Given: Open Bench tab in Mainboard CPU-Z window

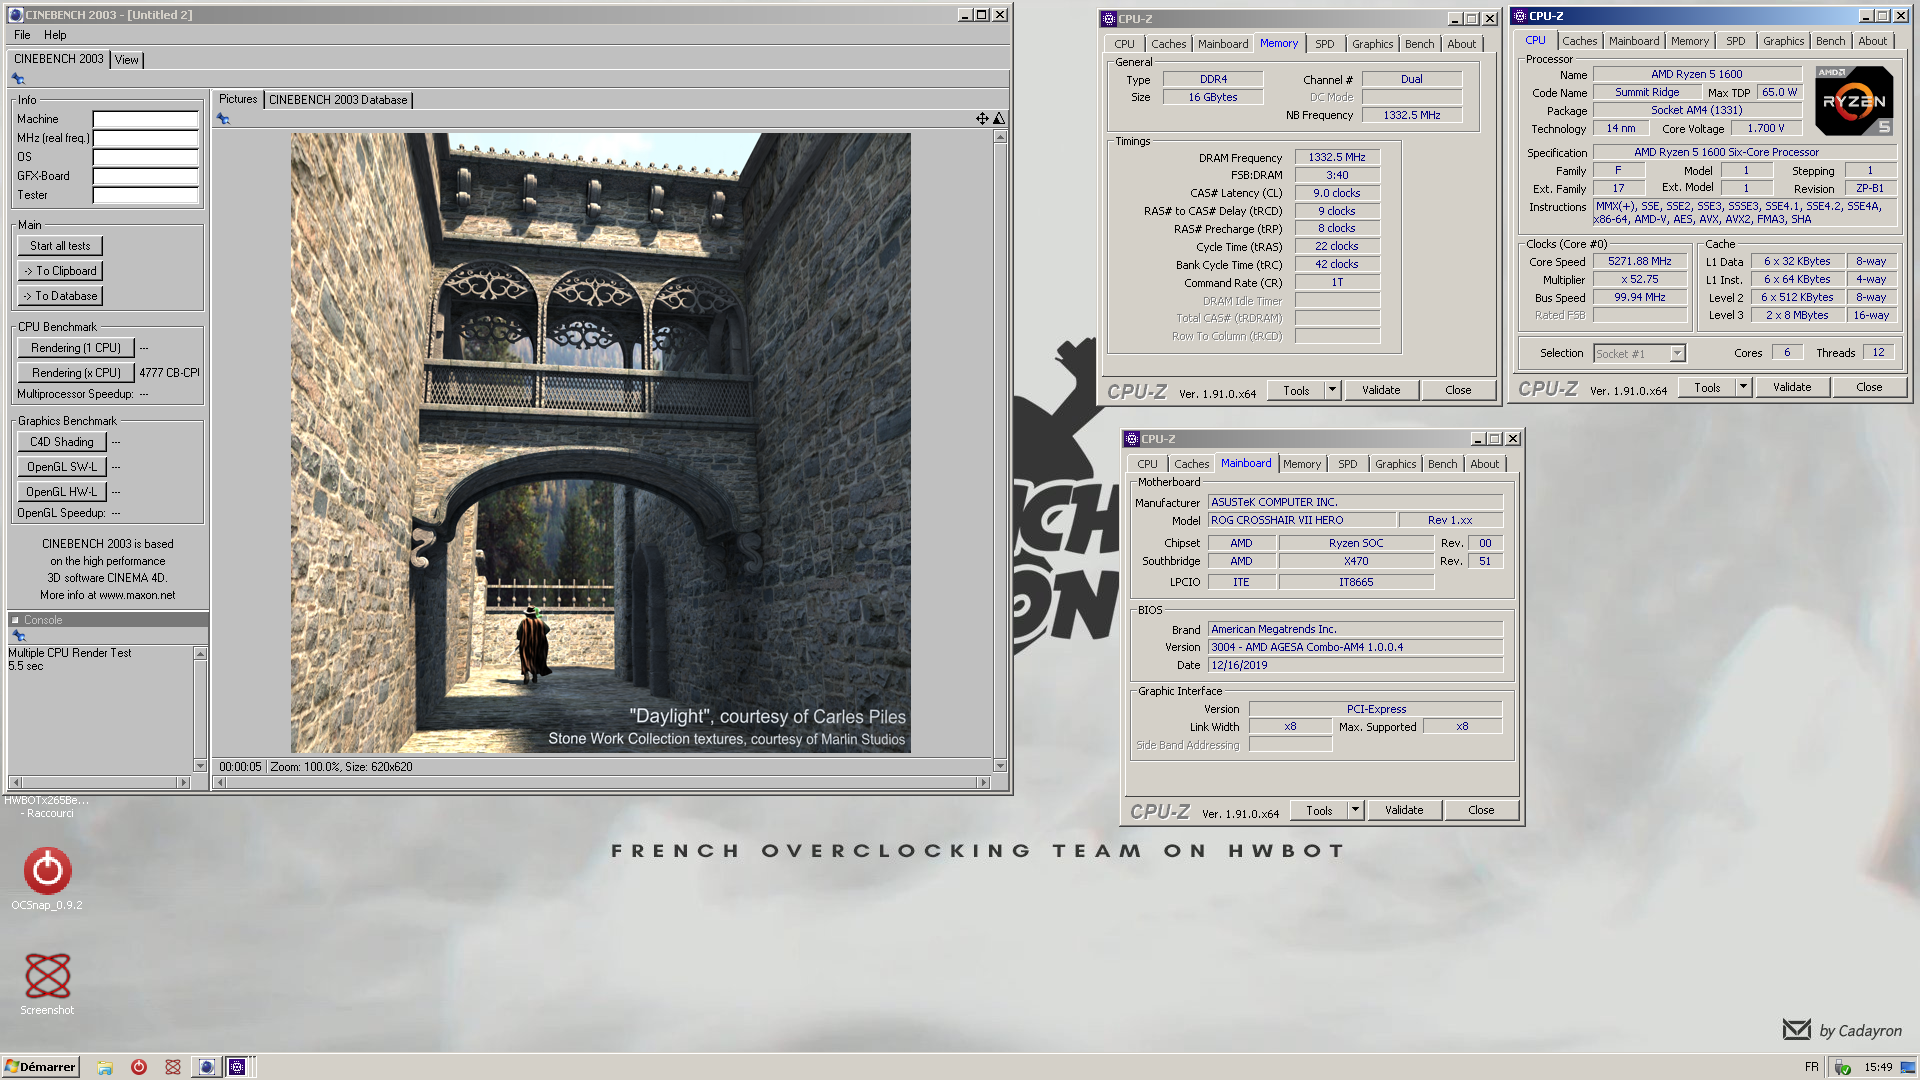Looking at the screenshot, I should 1442,464.
